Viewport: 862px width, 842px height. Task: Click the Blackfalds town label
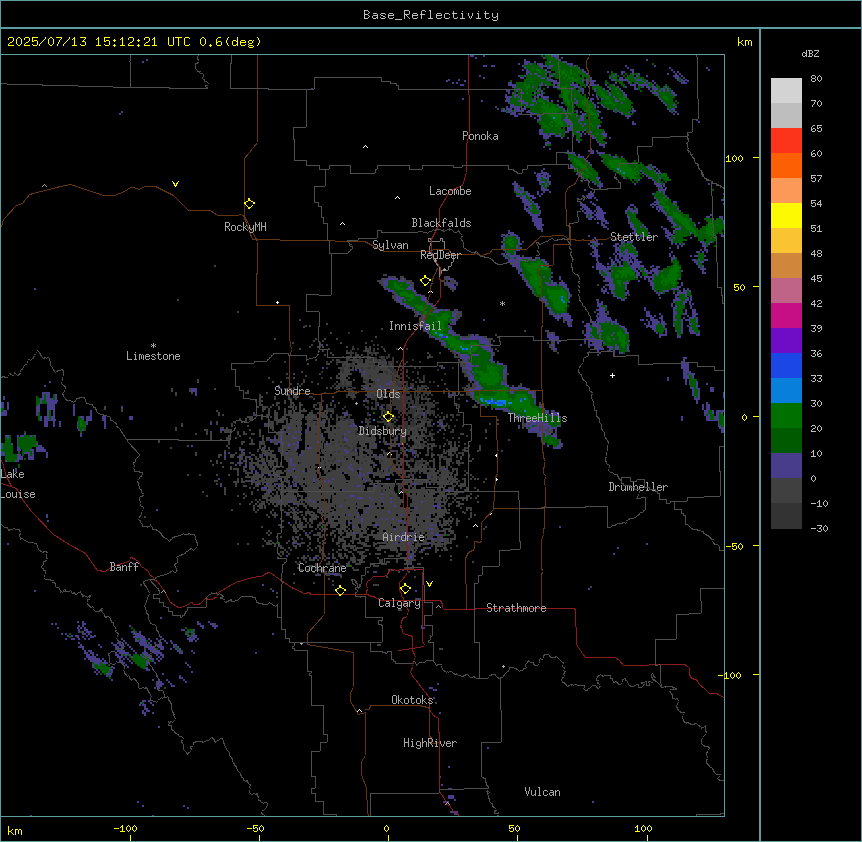click(x=441, y=223)
